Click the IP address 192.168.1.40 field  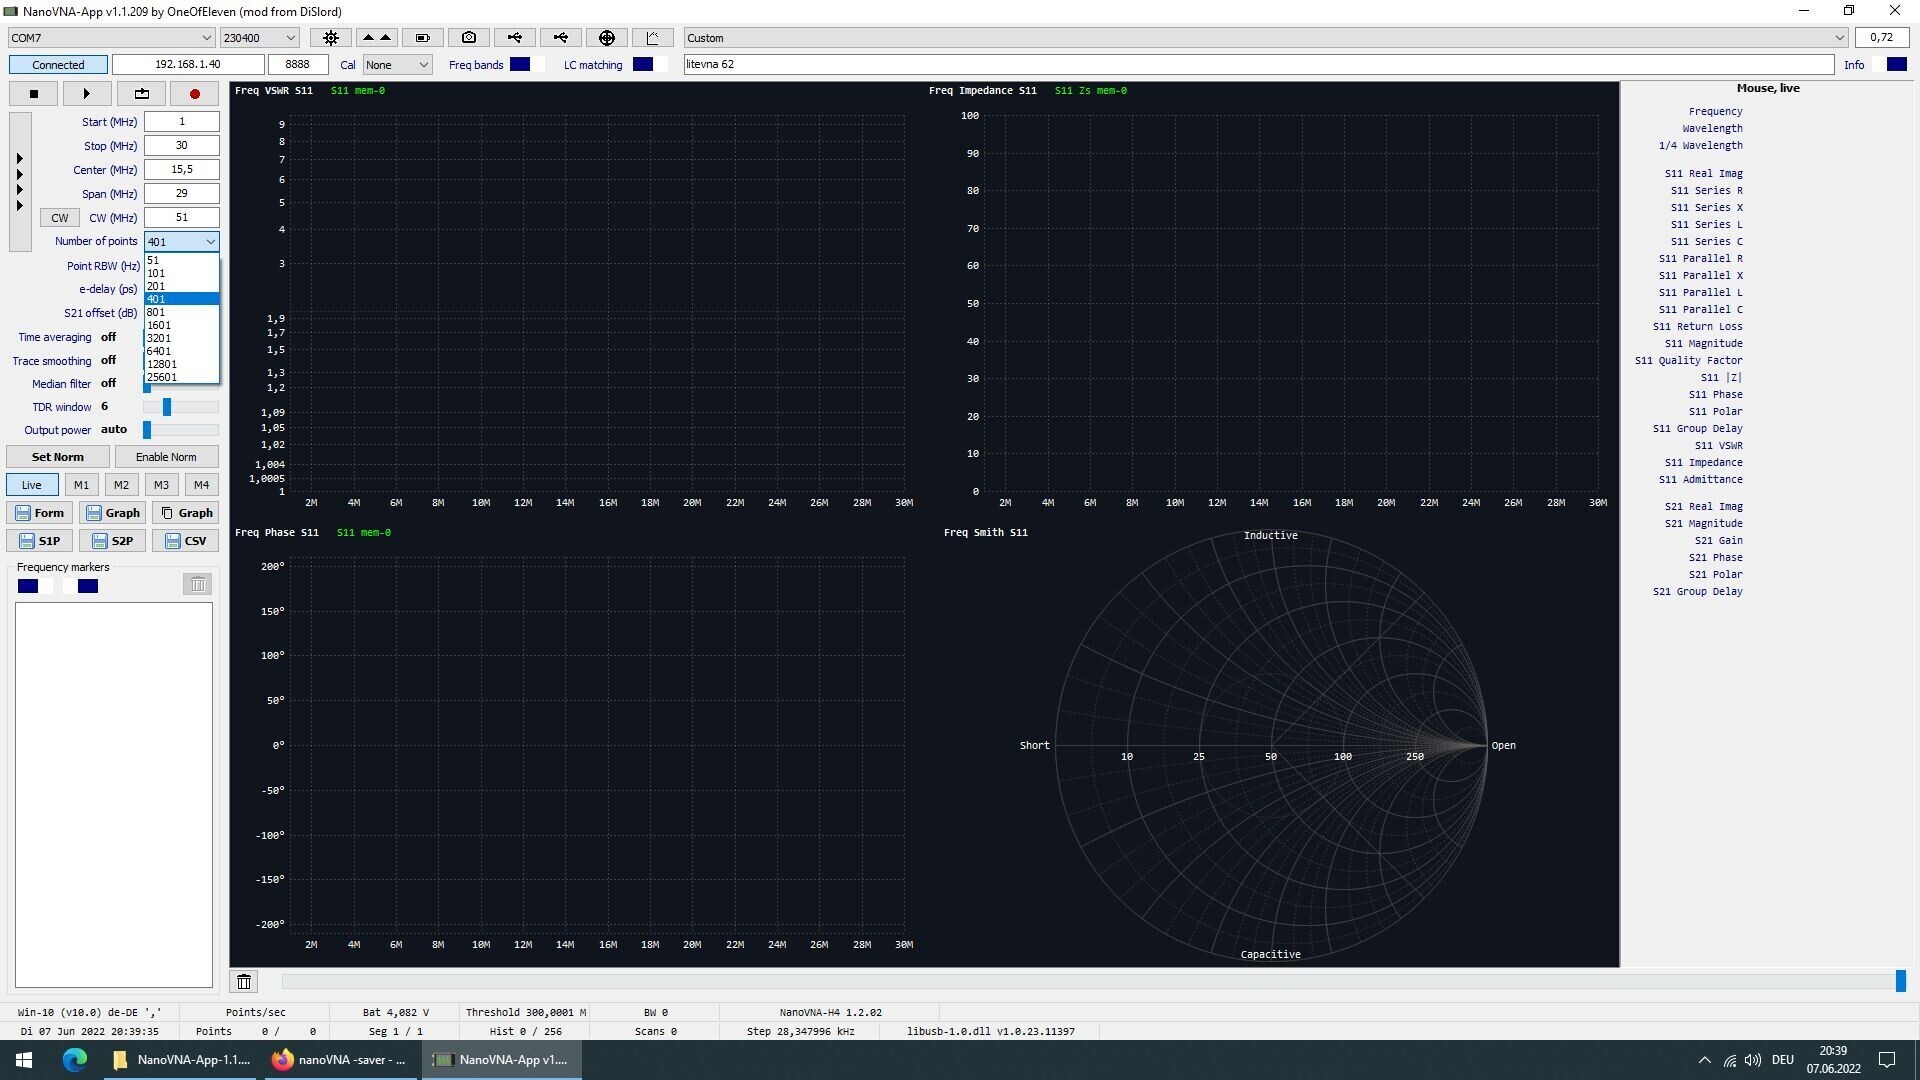(188, 65)
